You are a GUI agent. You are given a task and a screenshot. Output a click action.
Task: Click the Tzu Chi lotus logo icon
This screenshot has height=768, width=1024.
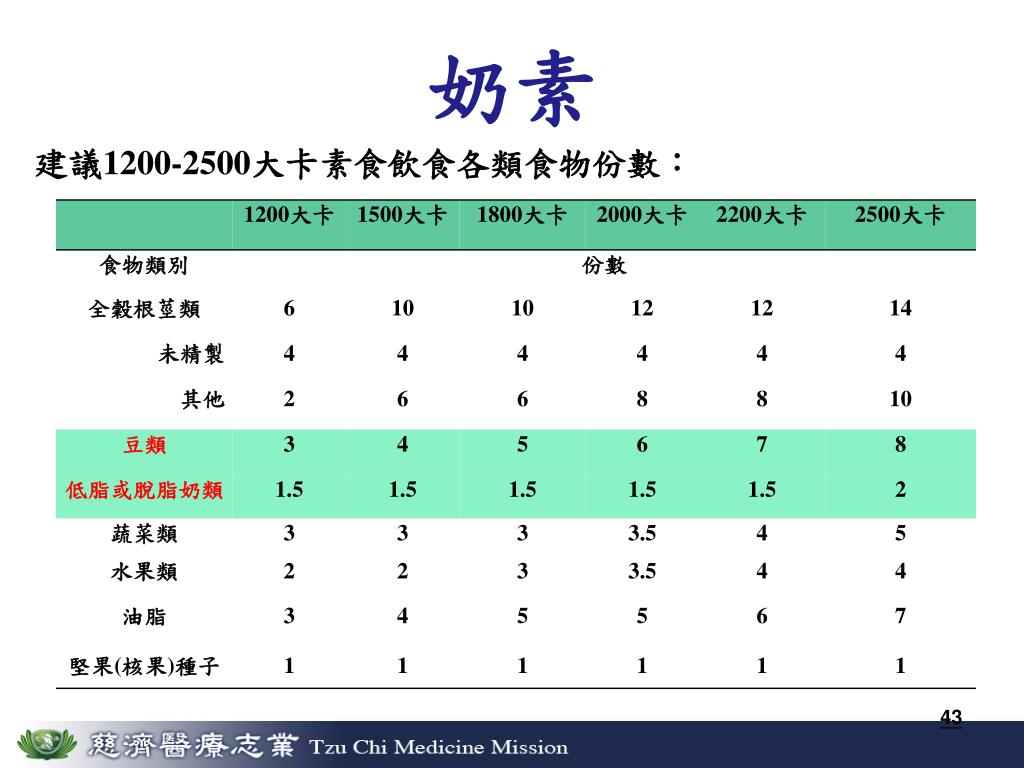(x=46, y=744)
